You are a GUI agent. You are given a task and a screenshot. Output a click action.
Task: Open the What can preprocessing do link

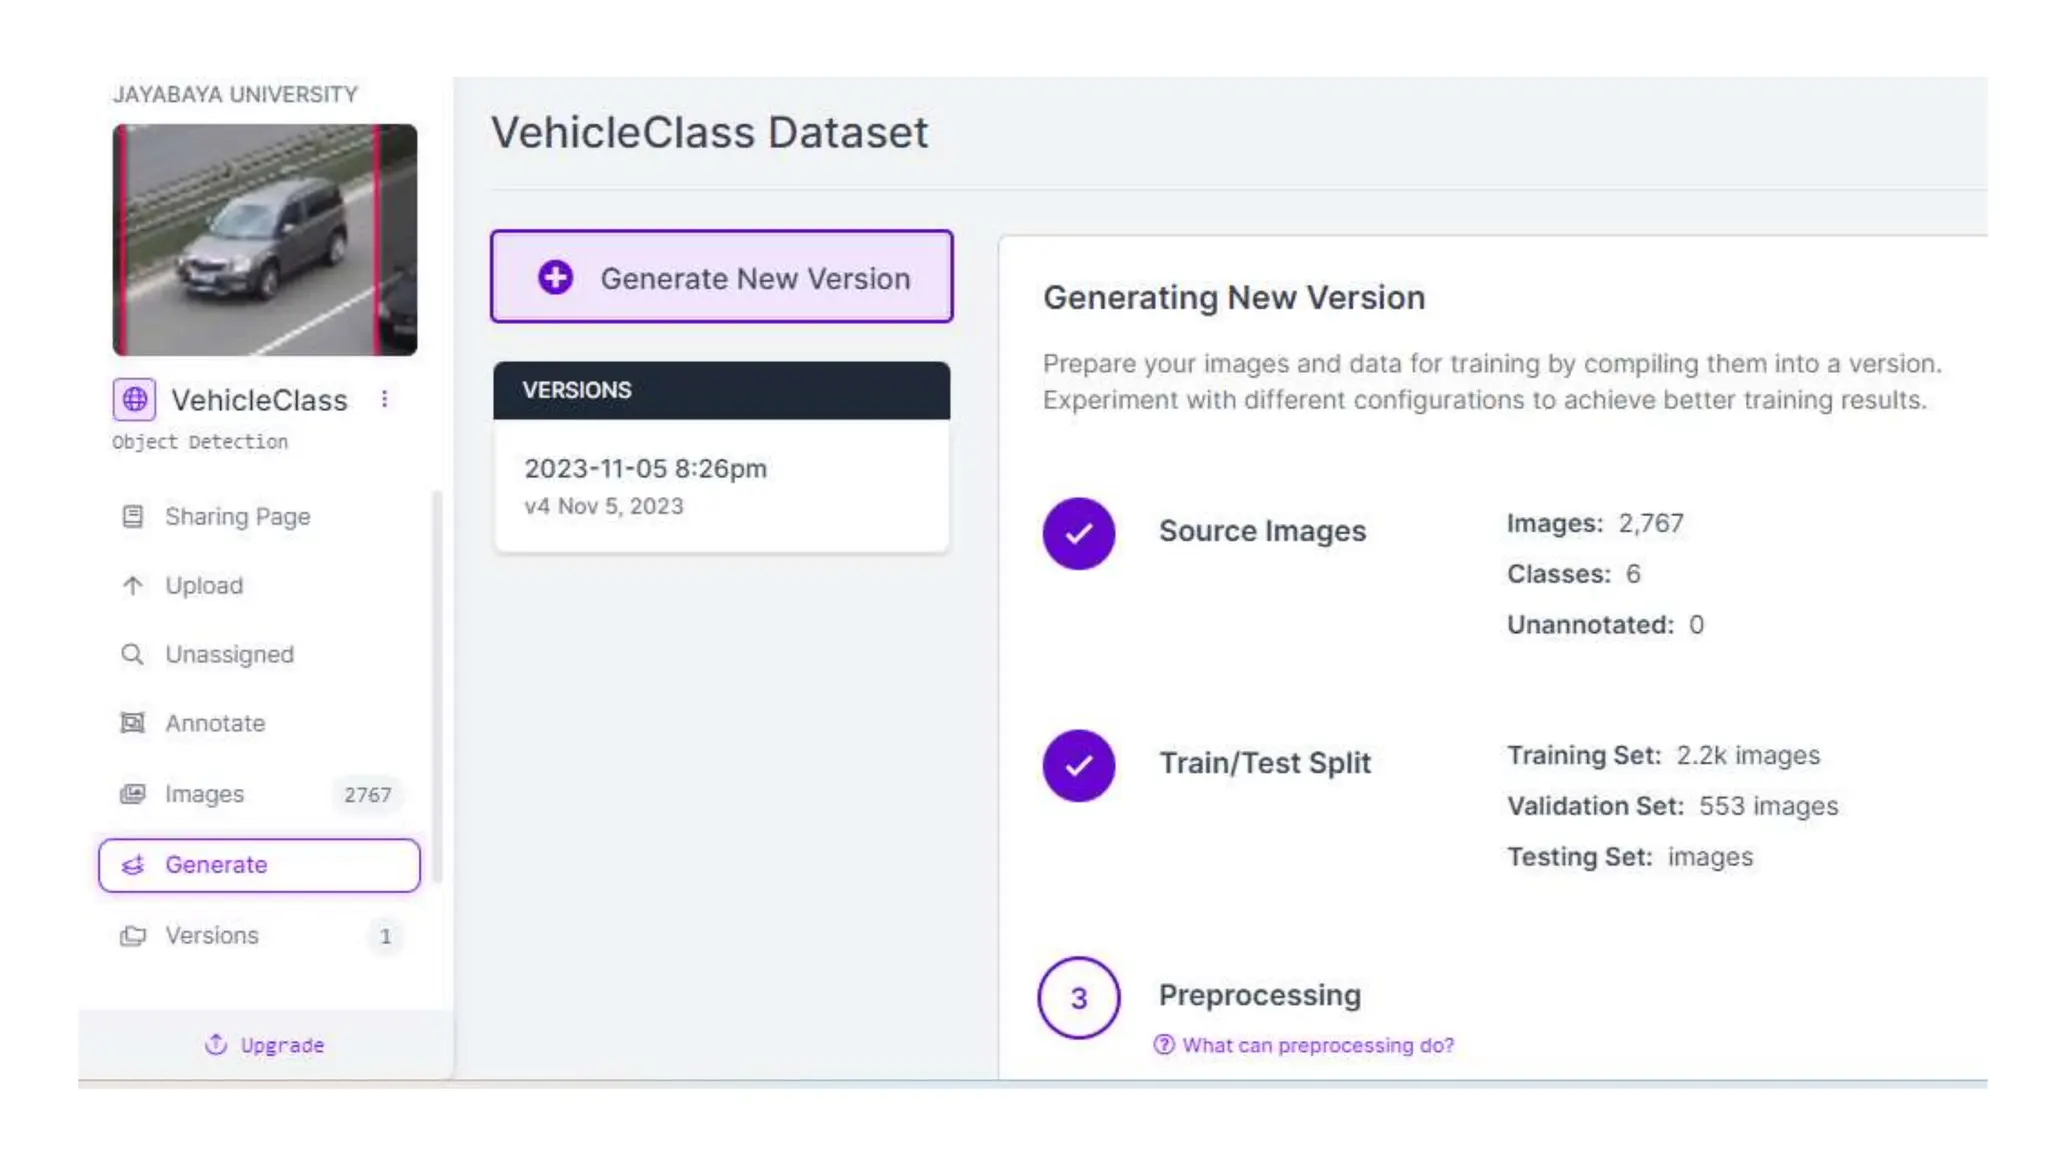pos(1316,1045)
